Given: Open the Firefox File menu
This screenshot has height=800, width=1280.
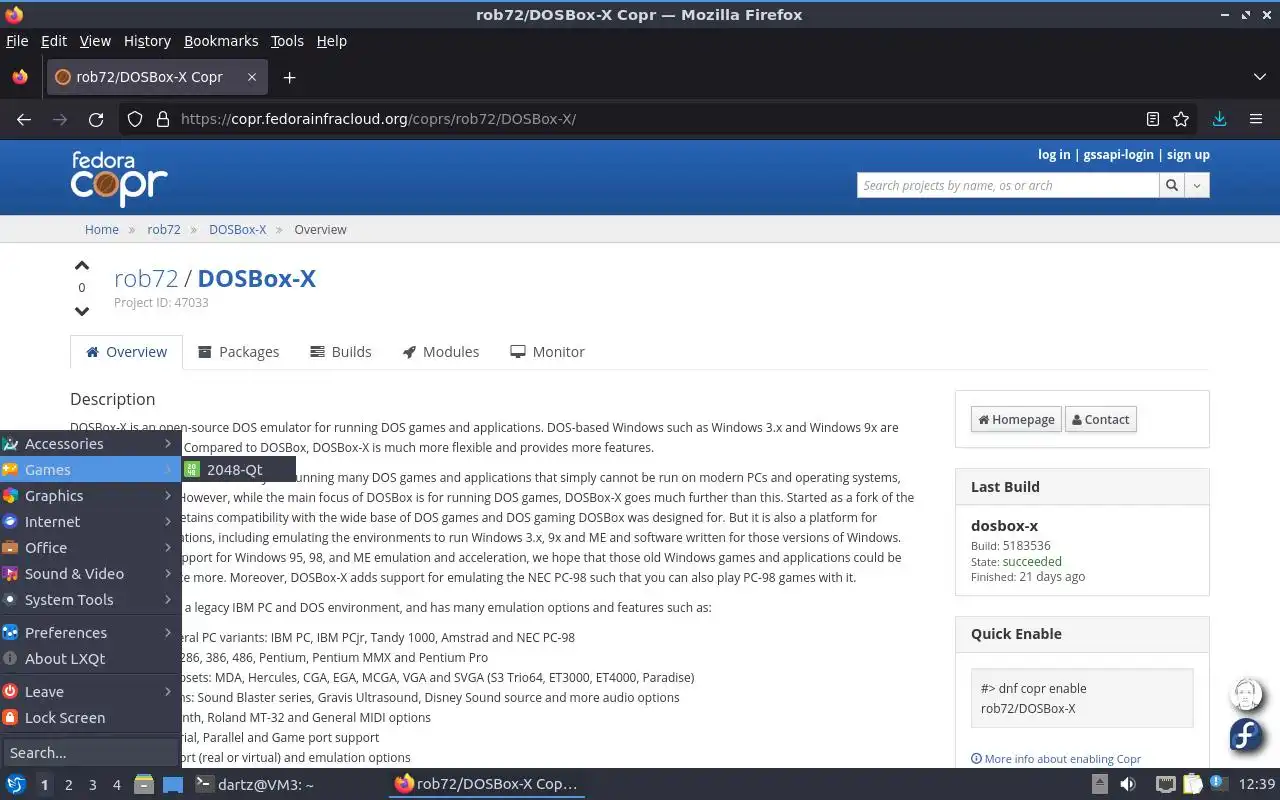Looking at the screenshot, I should [x=17, y=41].
